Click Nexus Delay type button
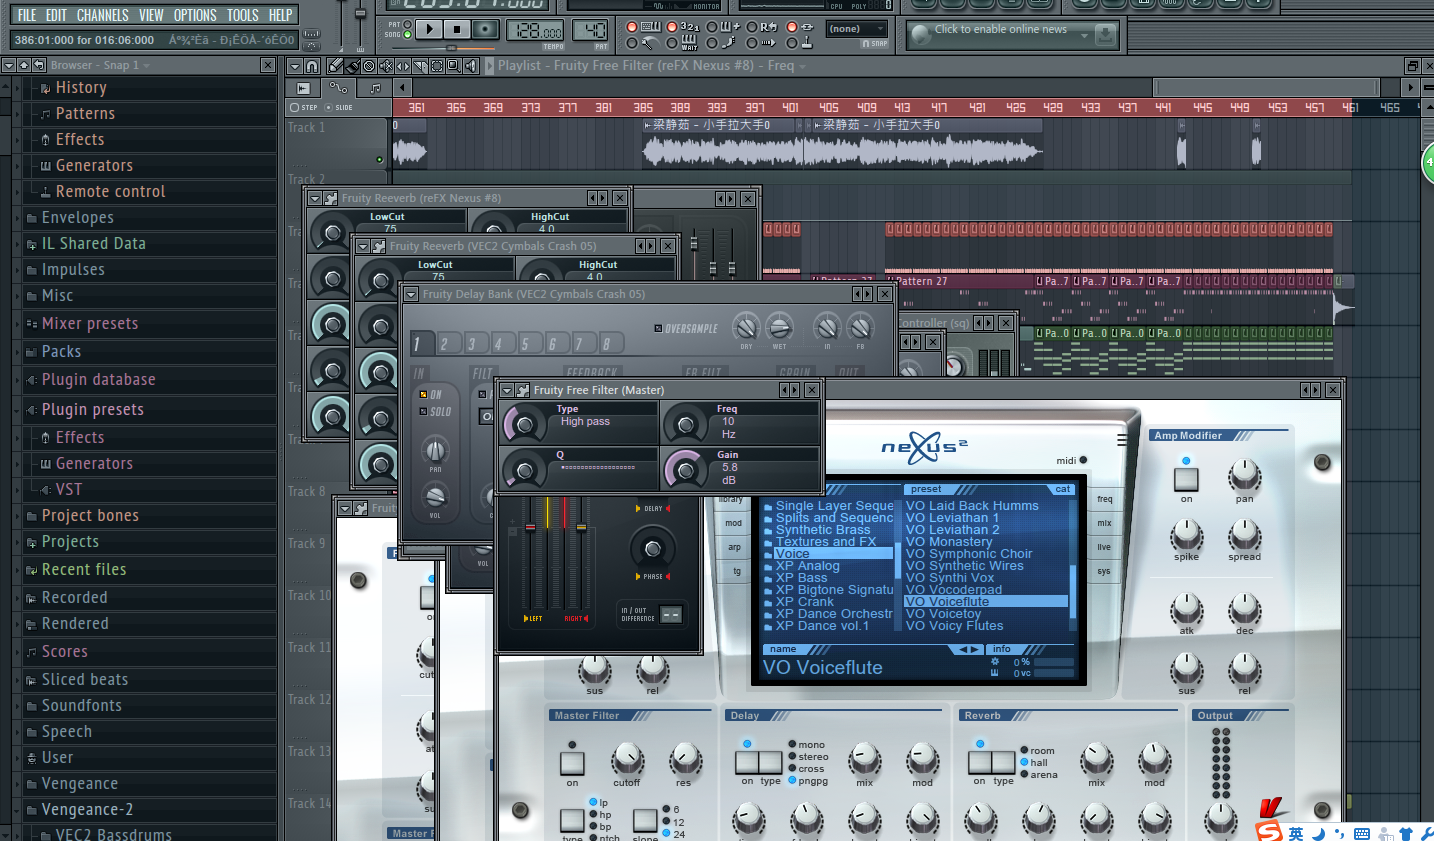The width and height of the screenshot is (1434, 841). (771, 763)
